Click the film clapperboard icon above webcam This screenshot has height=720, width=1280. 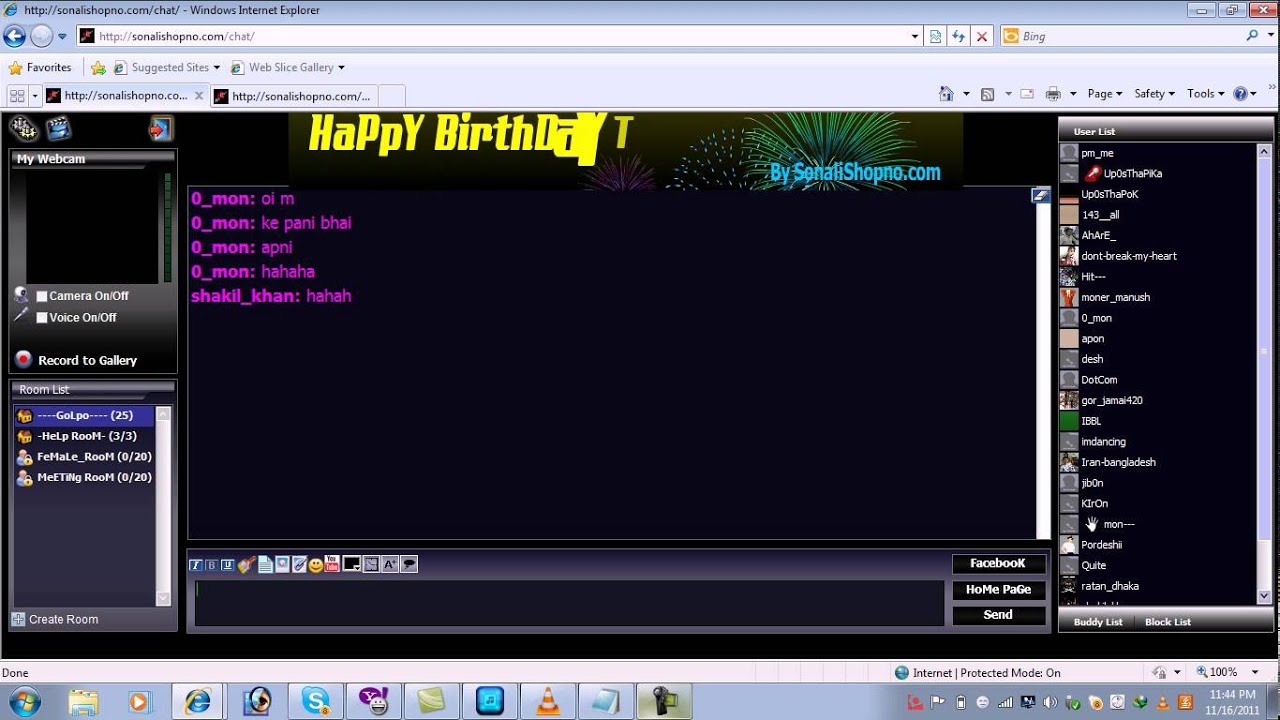[59, 128]
